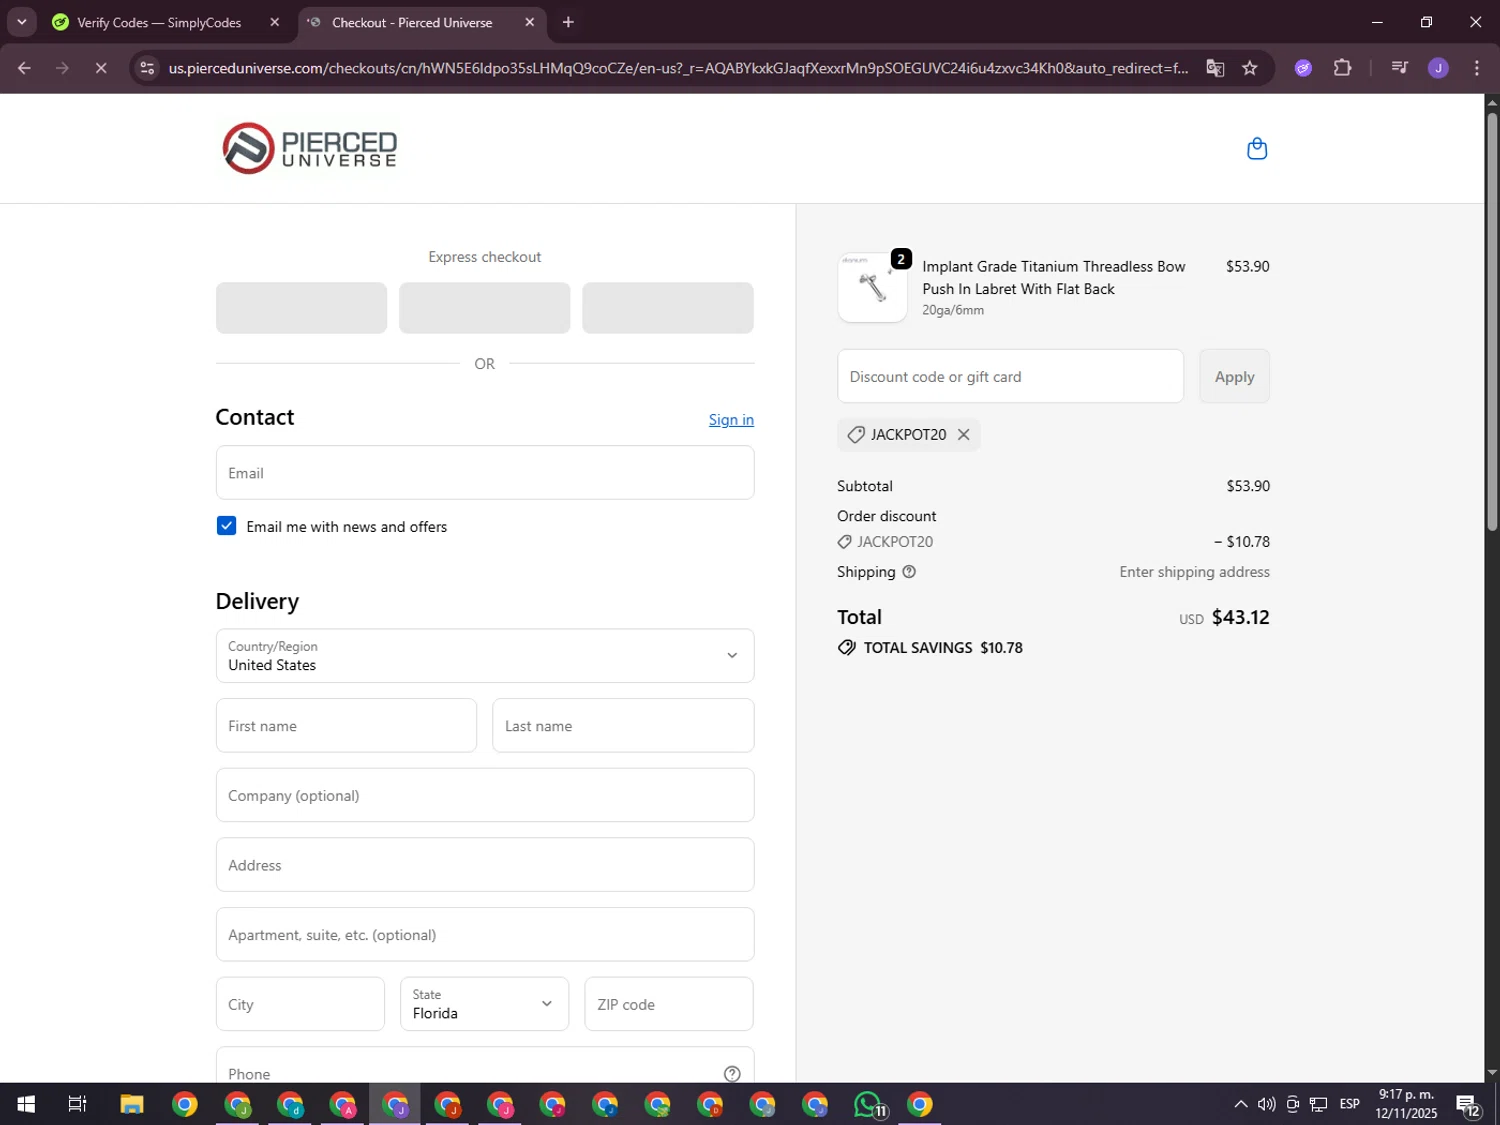Screen dimensions: 1500x1125
Task: Open shipping info help icon
Action: 909,572
